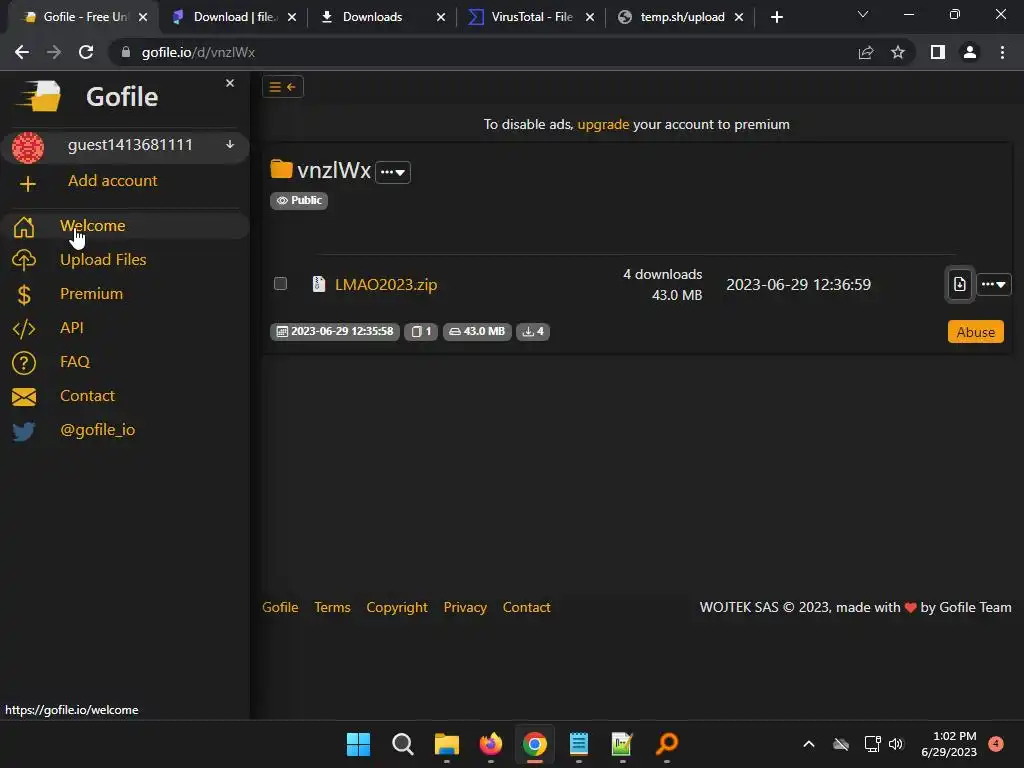1024x768 pixels.
Task: Open Firefox from the taskbar
Action: click(x=490, y=744)
